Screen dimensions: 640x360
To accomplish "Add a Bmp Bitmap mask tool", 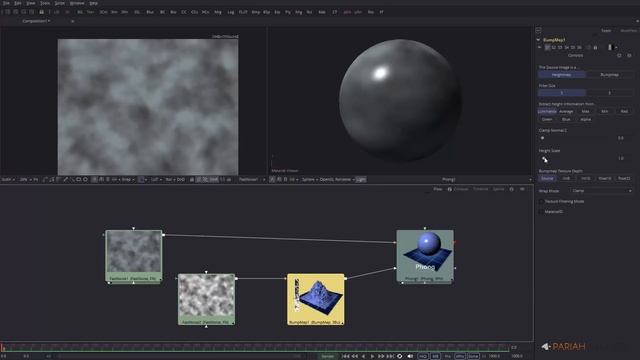I will [256, 12].
